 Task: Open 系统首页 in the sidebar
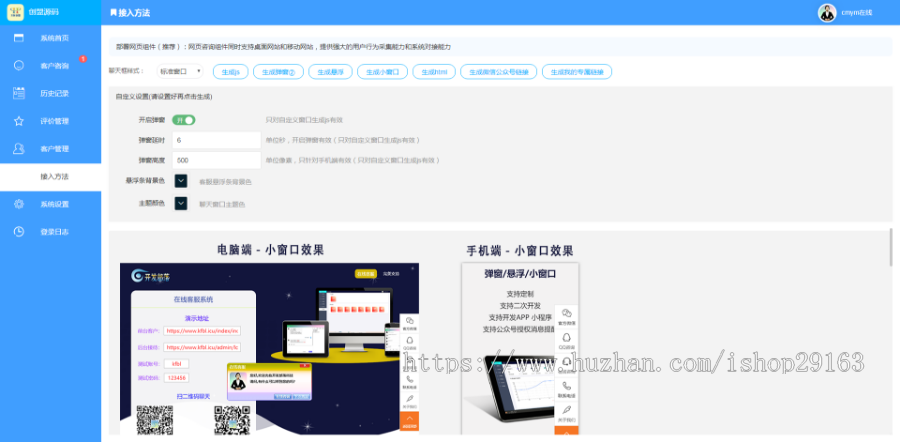[x=51, y=38]
